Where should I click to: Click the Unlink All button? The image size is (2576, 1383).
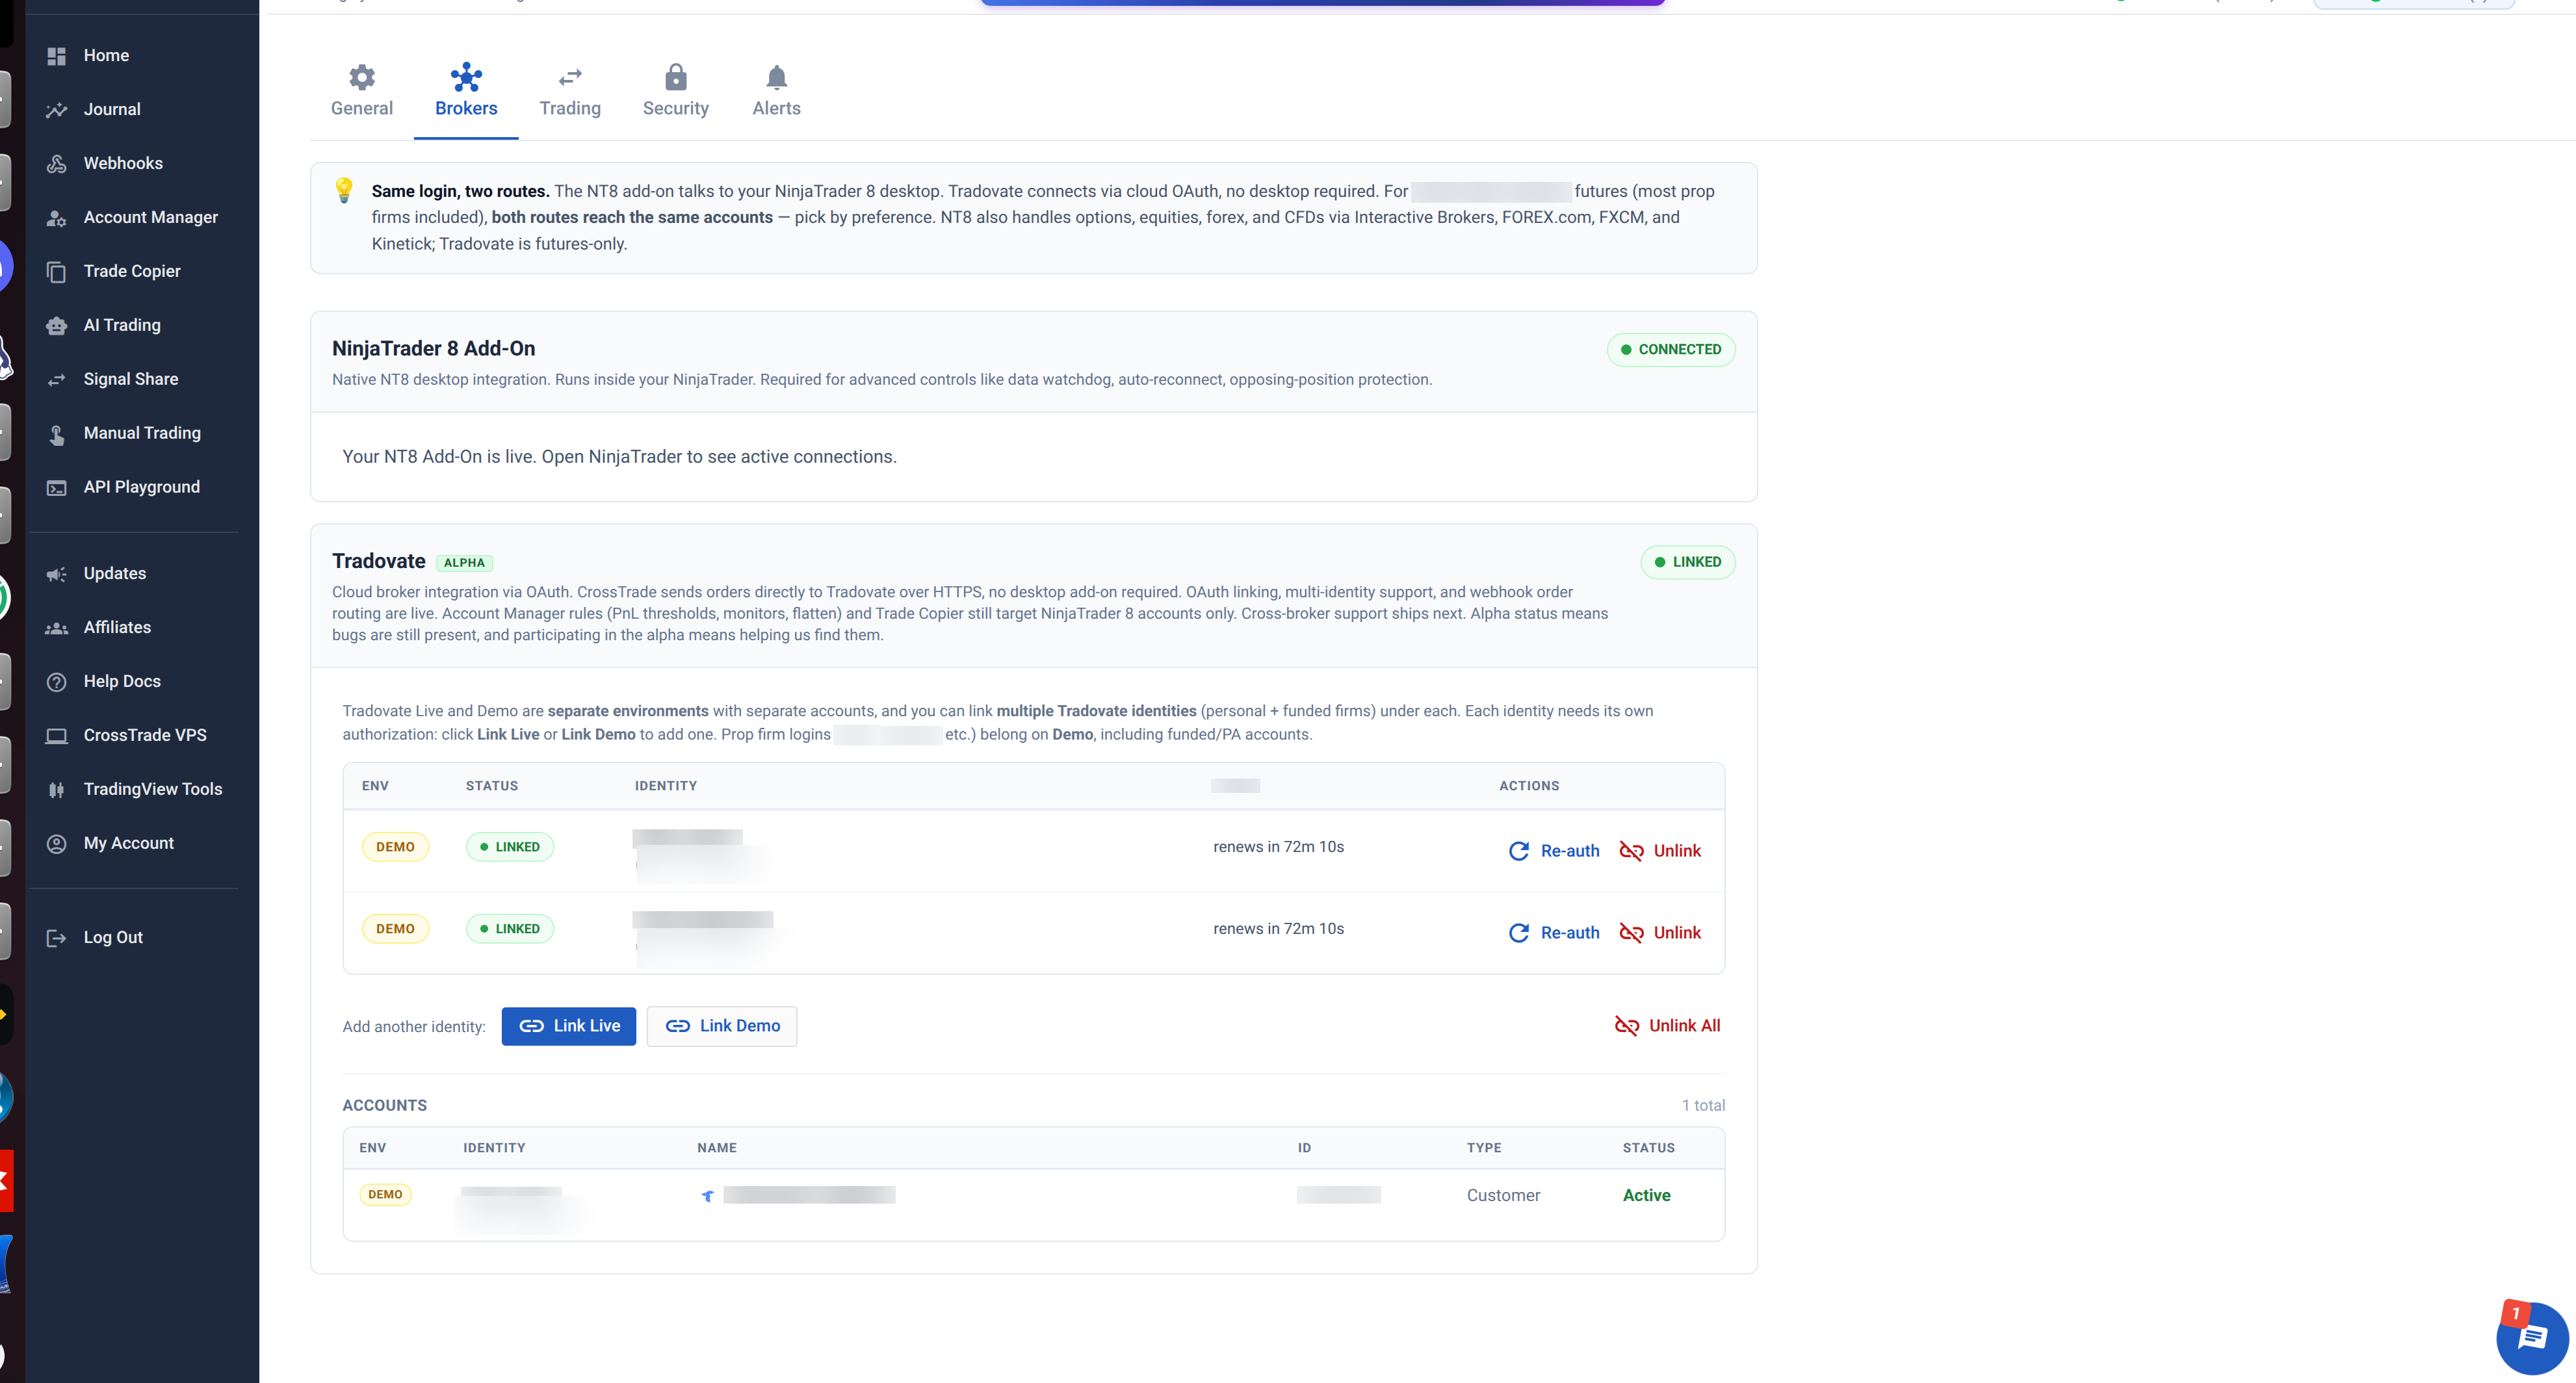pos(1668,1026)
